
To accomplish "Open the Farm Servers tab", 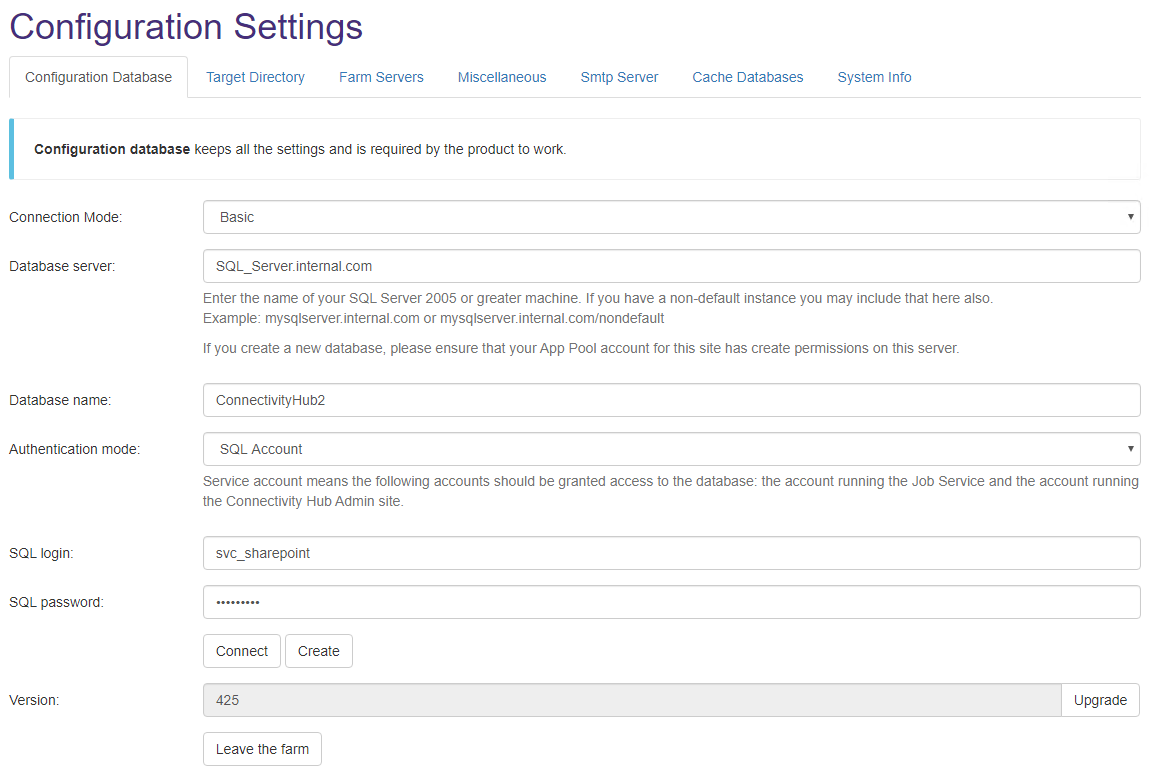I will coord(381,77).
